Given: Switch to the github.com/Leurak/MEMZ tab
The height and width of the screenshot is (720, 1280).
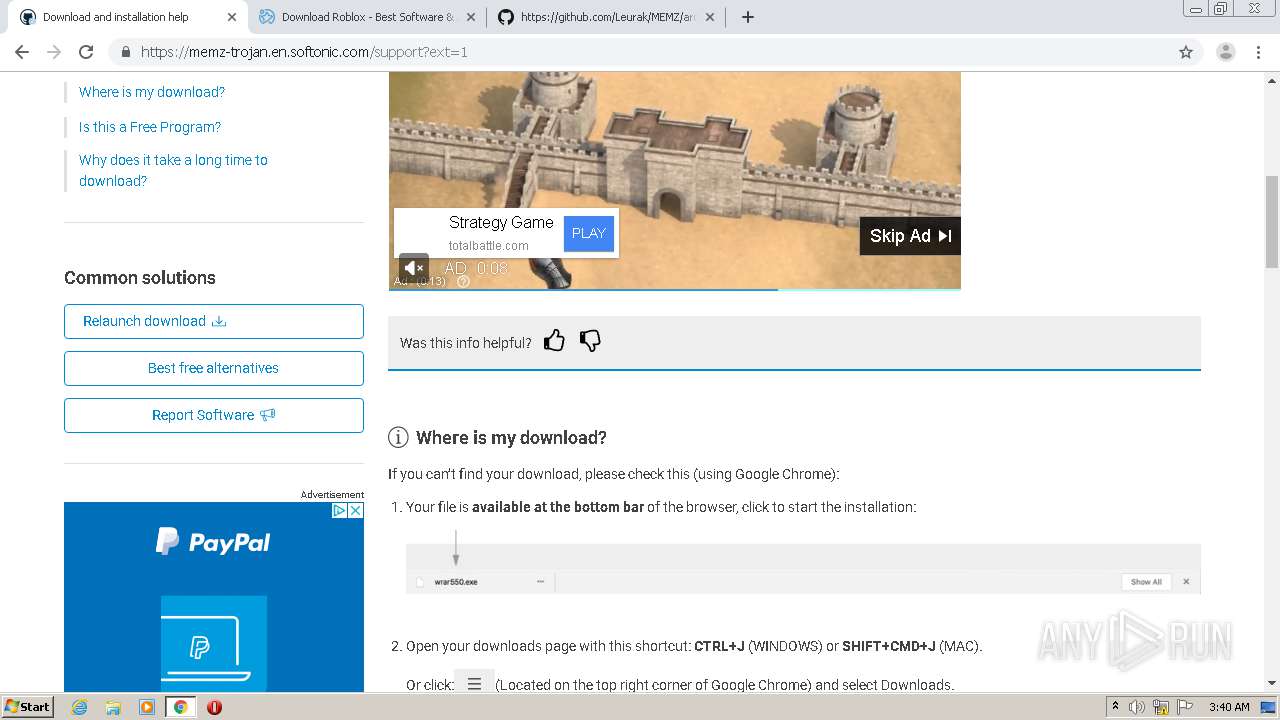Looking at the screenshot, I should [607, 17].
